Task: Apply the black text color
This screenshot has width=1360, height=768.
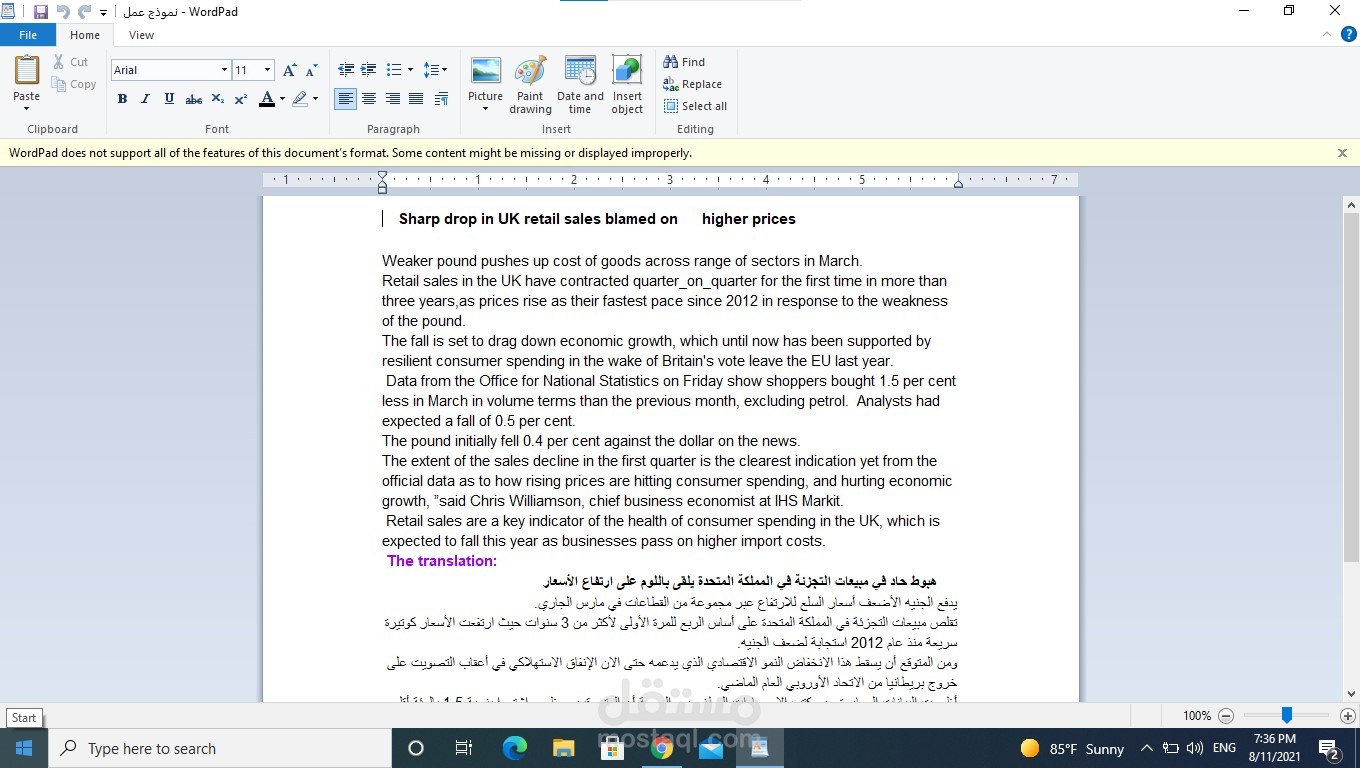Action: pos(266,99)
